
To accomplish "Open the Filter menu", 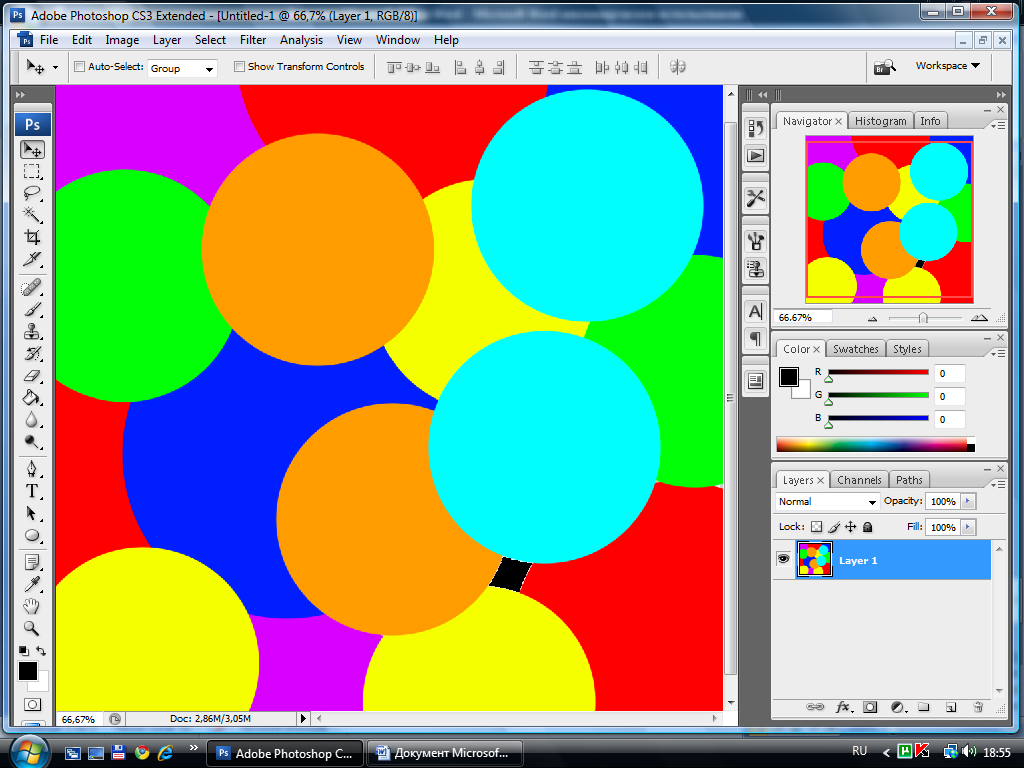I will (253, 40).
